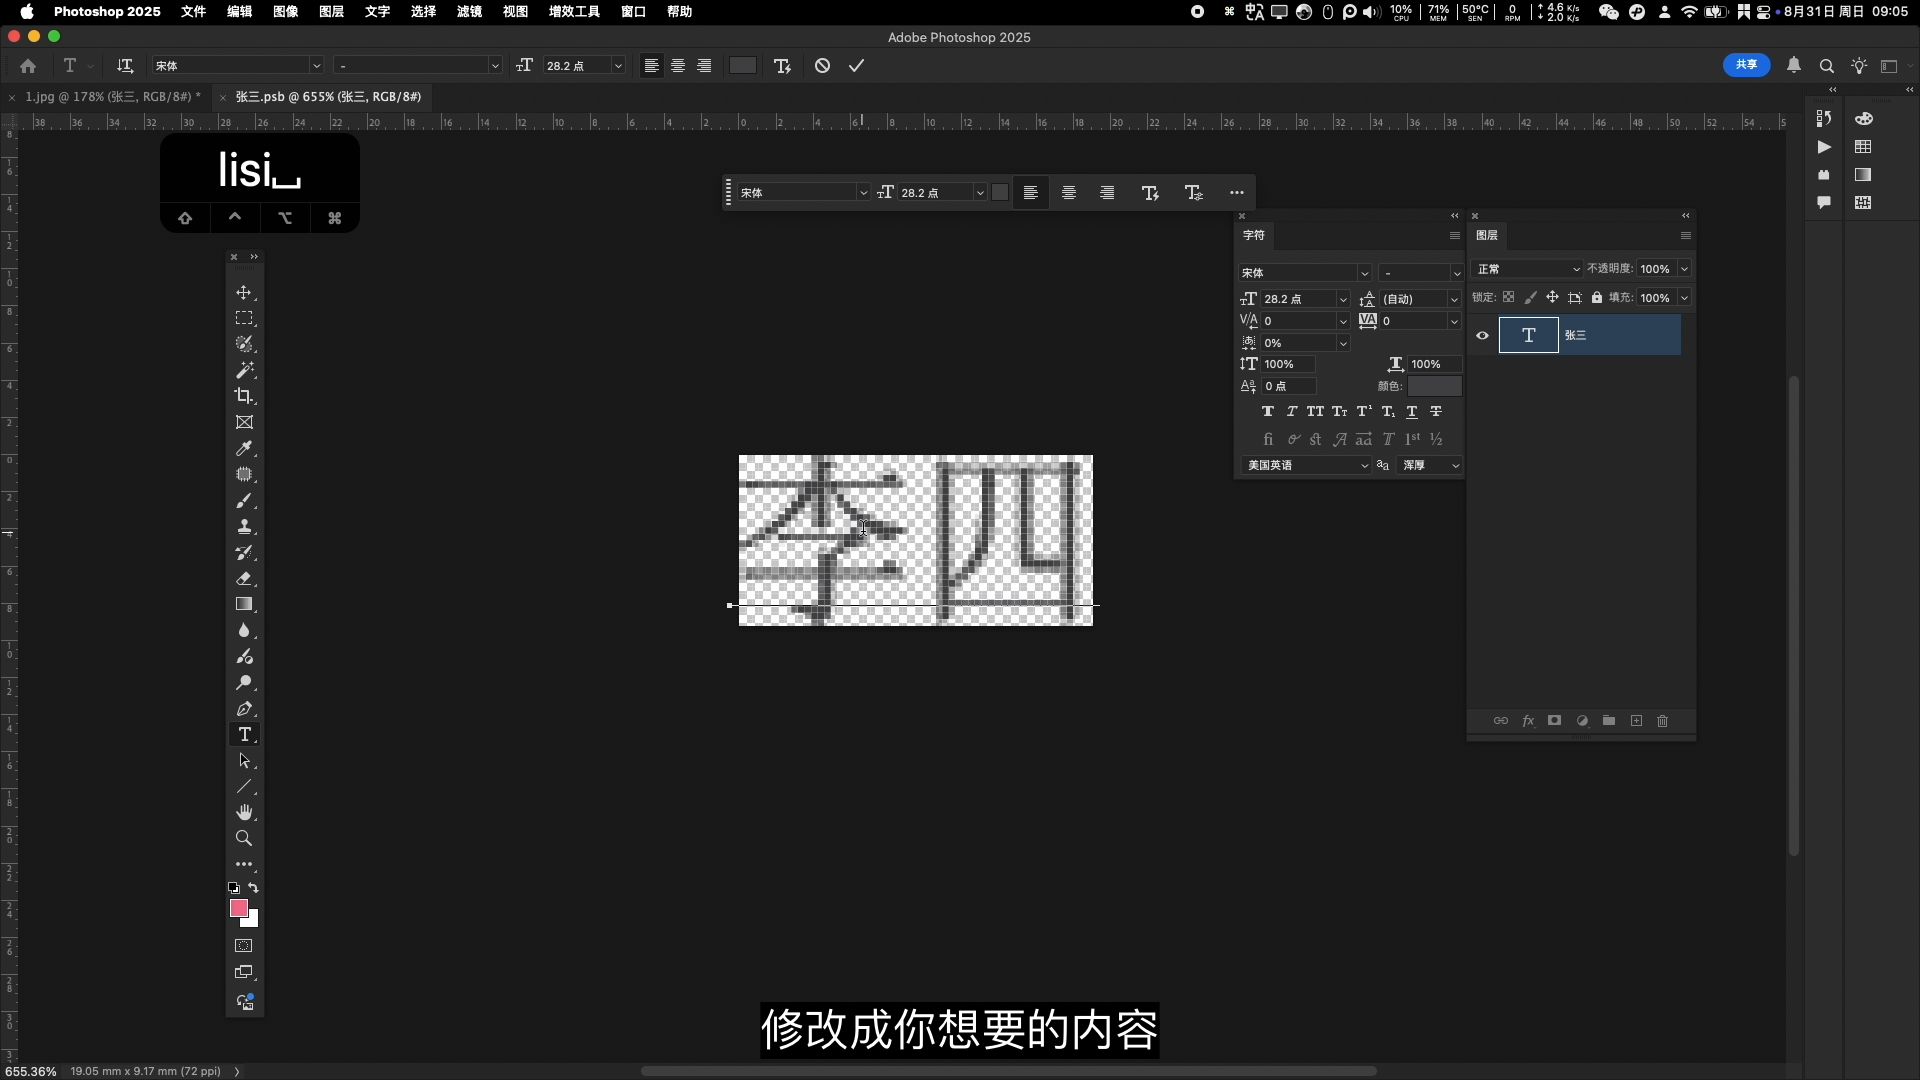Viewport: 1920px width, 1080px height.
Task: Commit text edits with checkmark
Action: [x=856, y=66]
